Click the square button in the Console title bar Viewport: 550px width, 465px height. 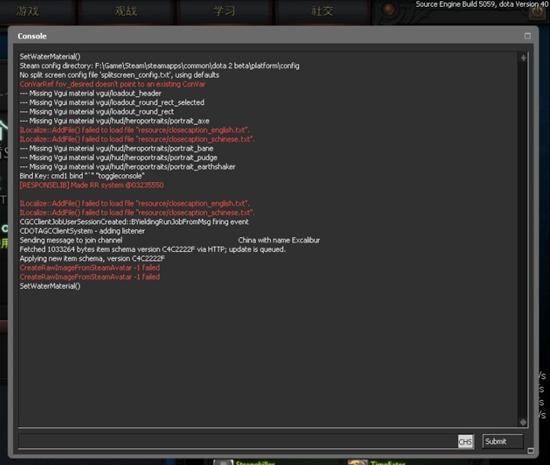527,36
